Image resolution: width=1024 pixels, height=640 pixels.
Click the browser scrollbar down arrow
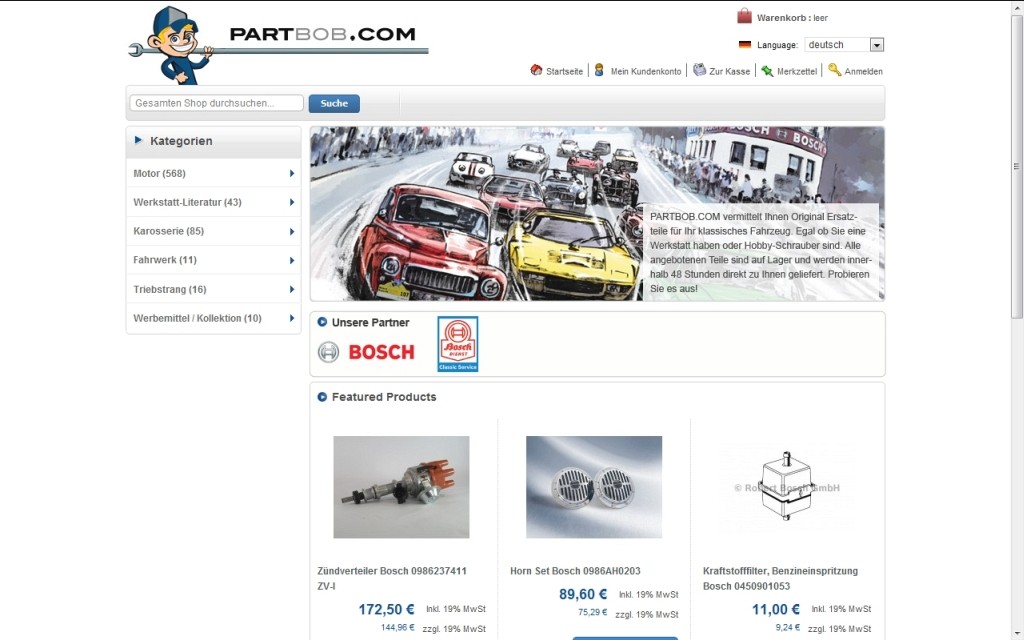pos(1016,632)
